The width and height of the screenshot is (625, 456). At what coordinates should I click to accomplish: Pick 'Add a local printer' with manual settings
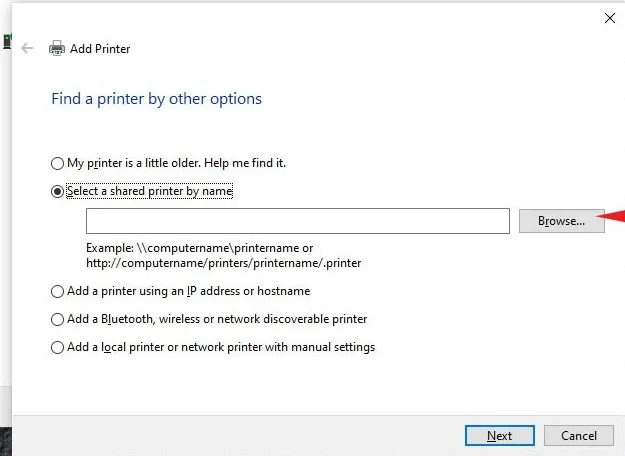(x=57, y=347)
